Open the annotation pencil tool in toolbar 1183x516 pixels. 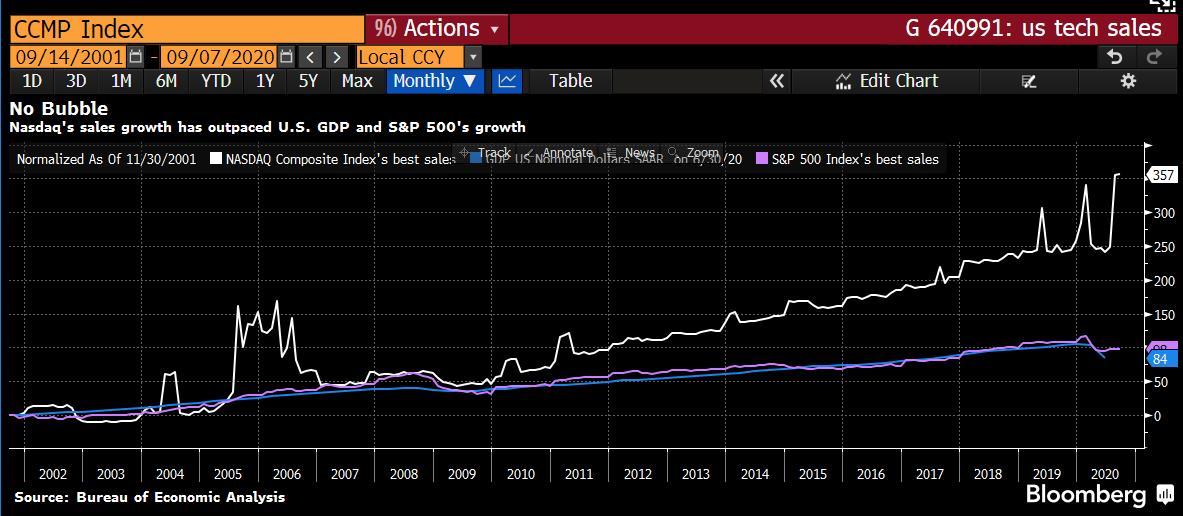point(1028,81)
